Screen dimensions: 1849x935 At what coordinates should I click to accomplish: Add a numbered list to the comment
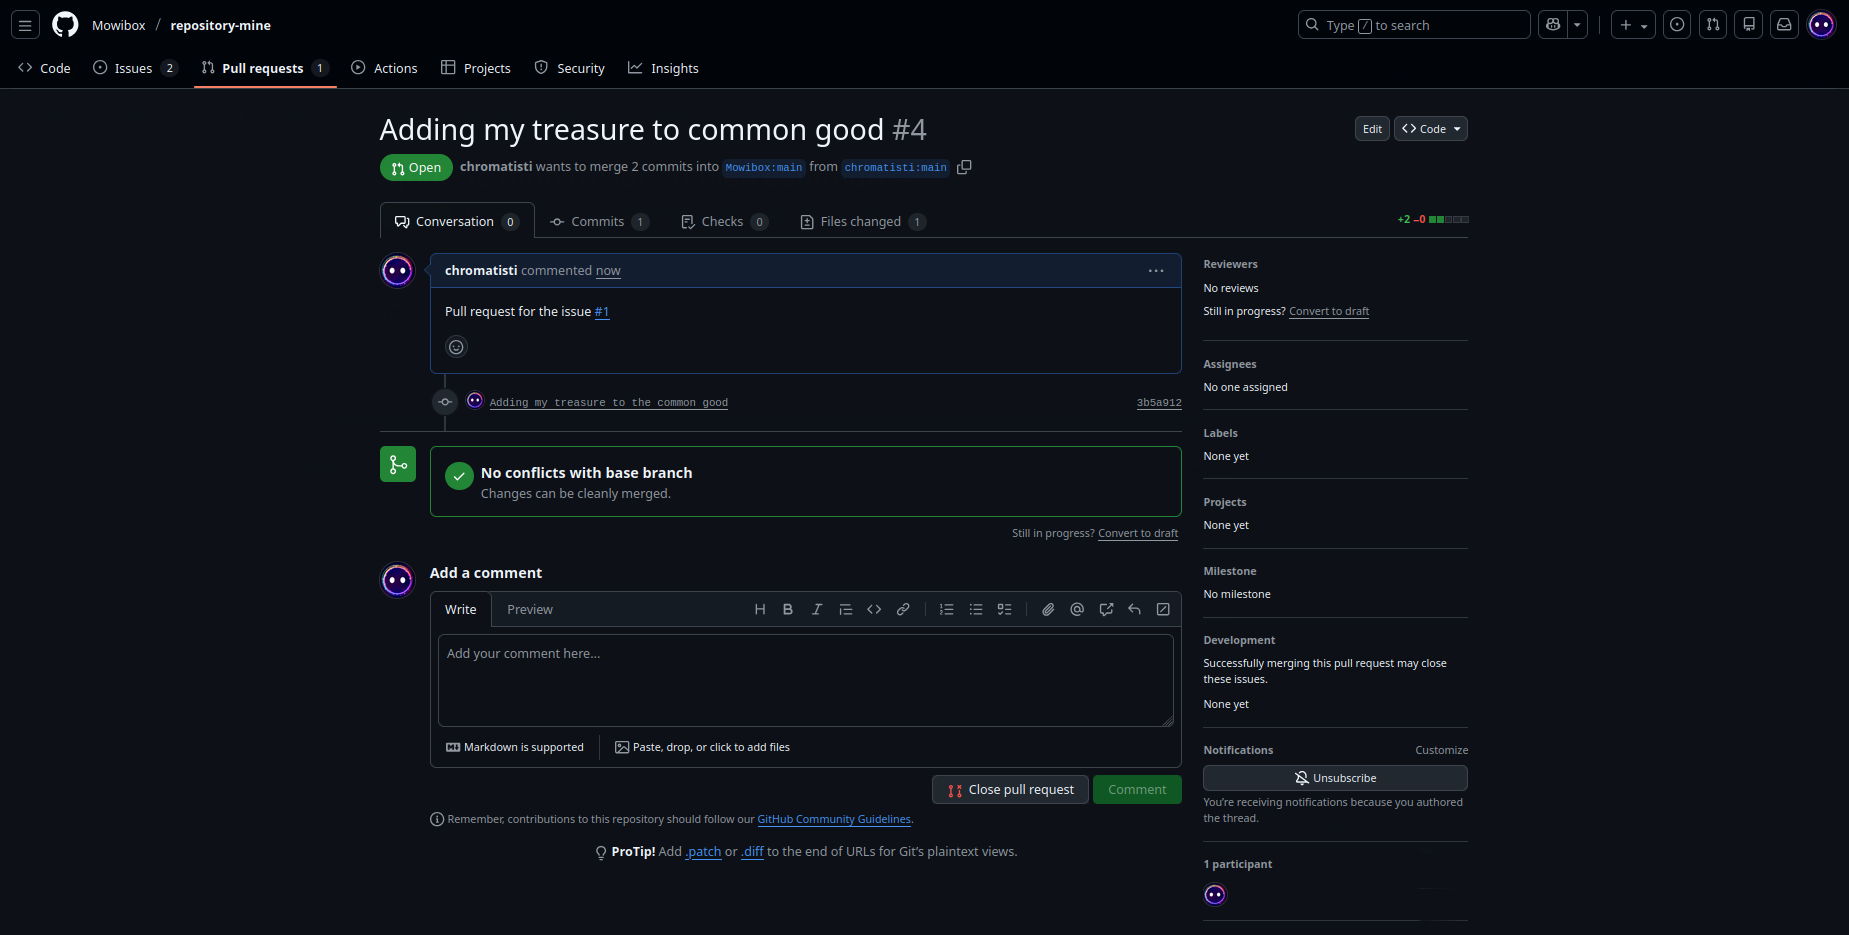(946, 609)
